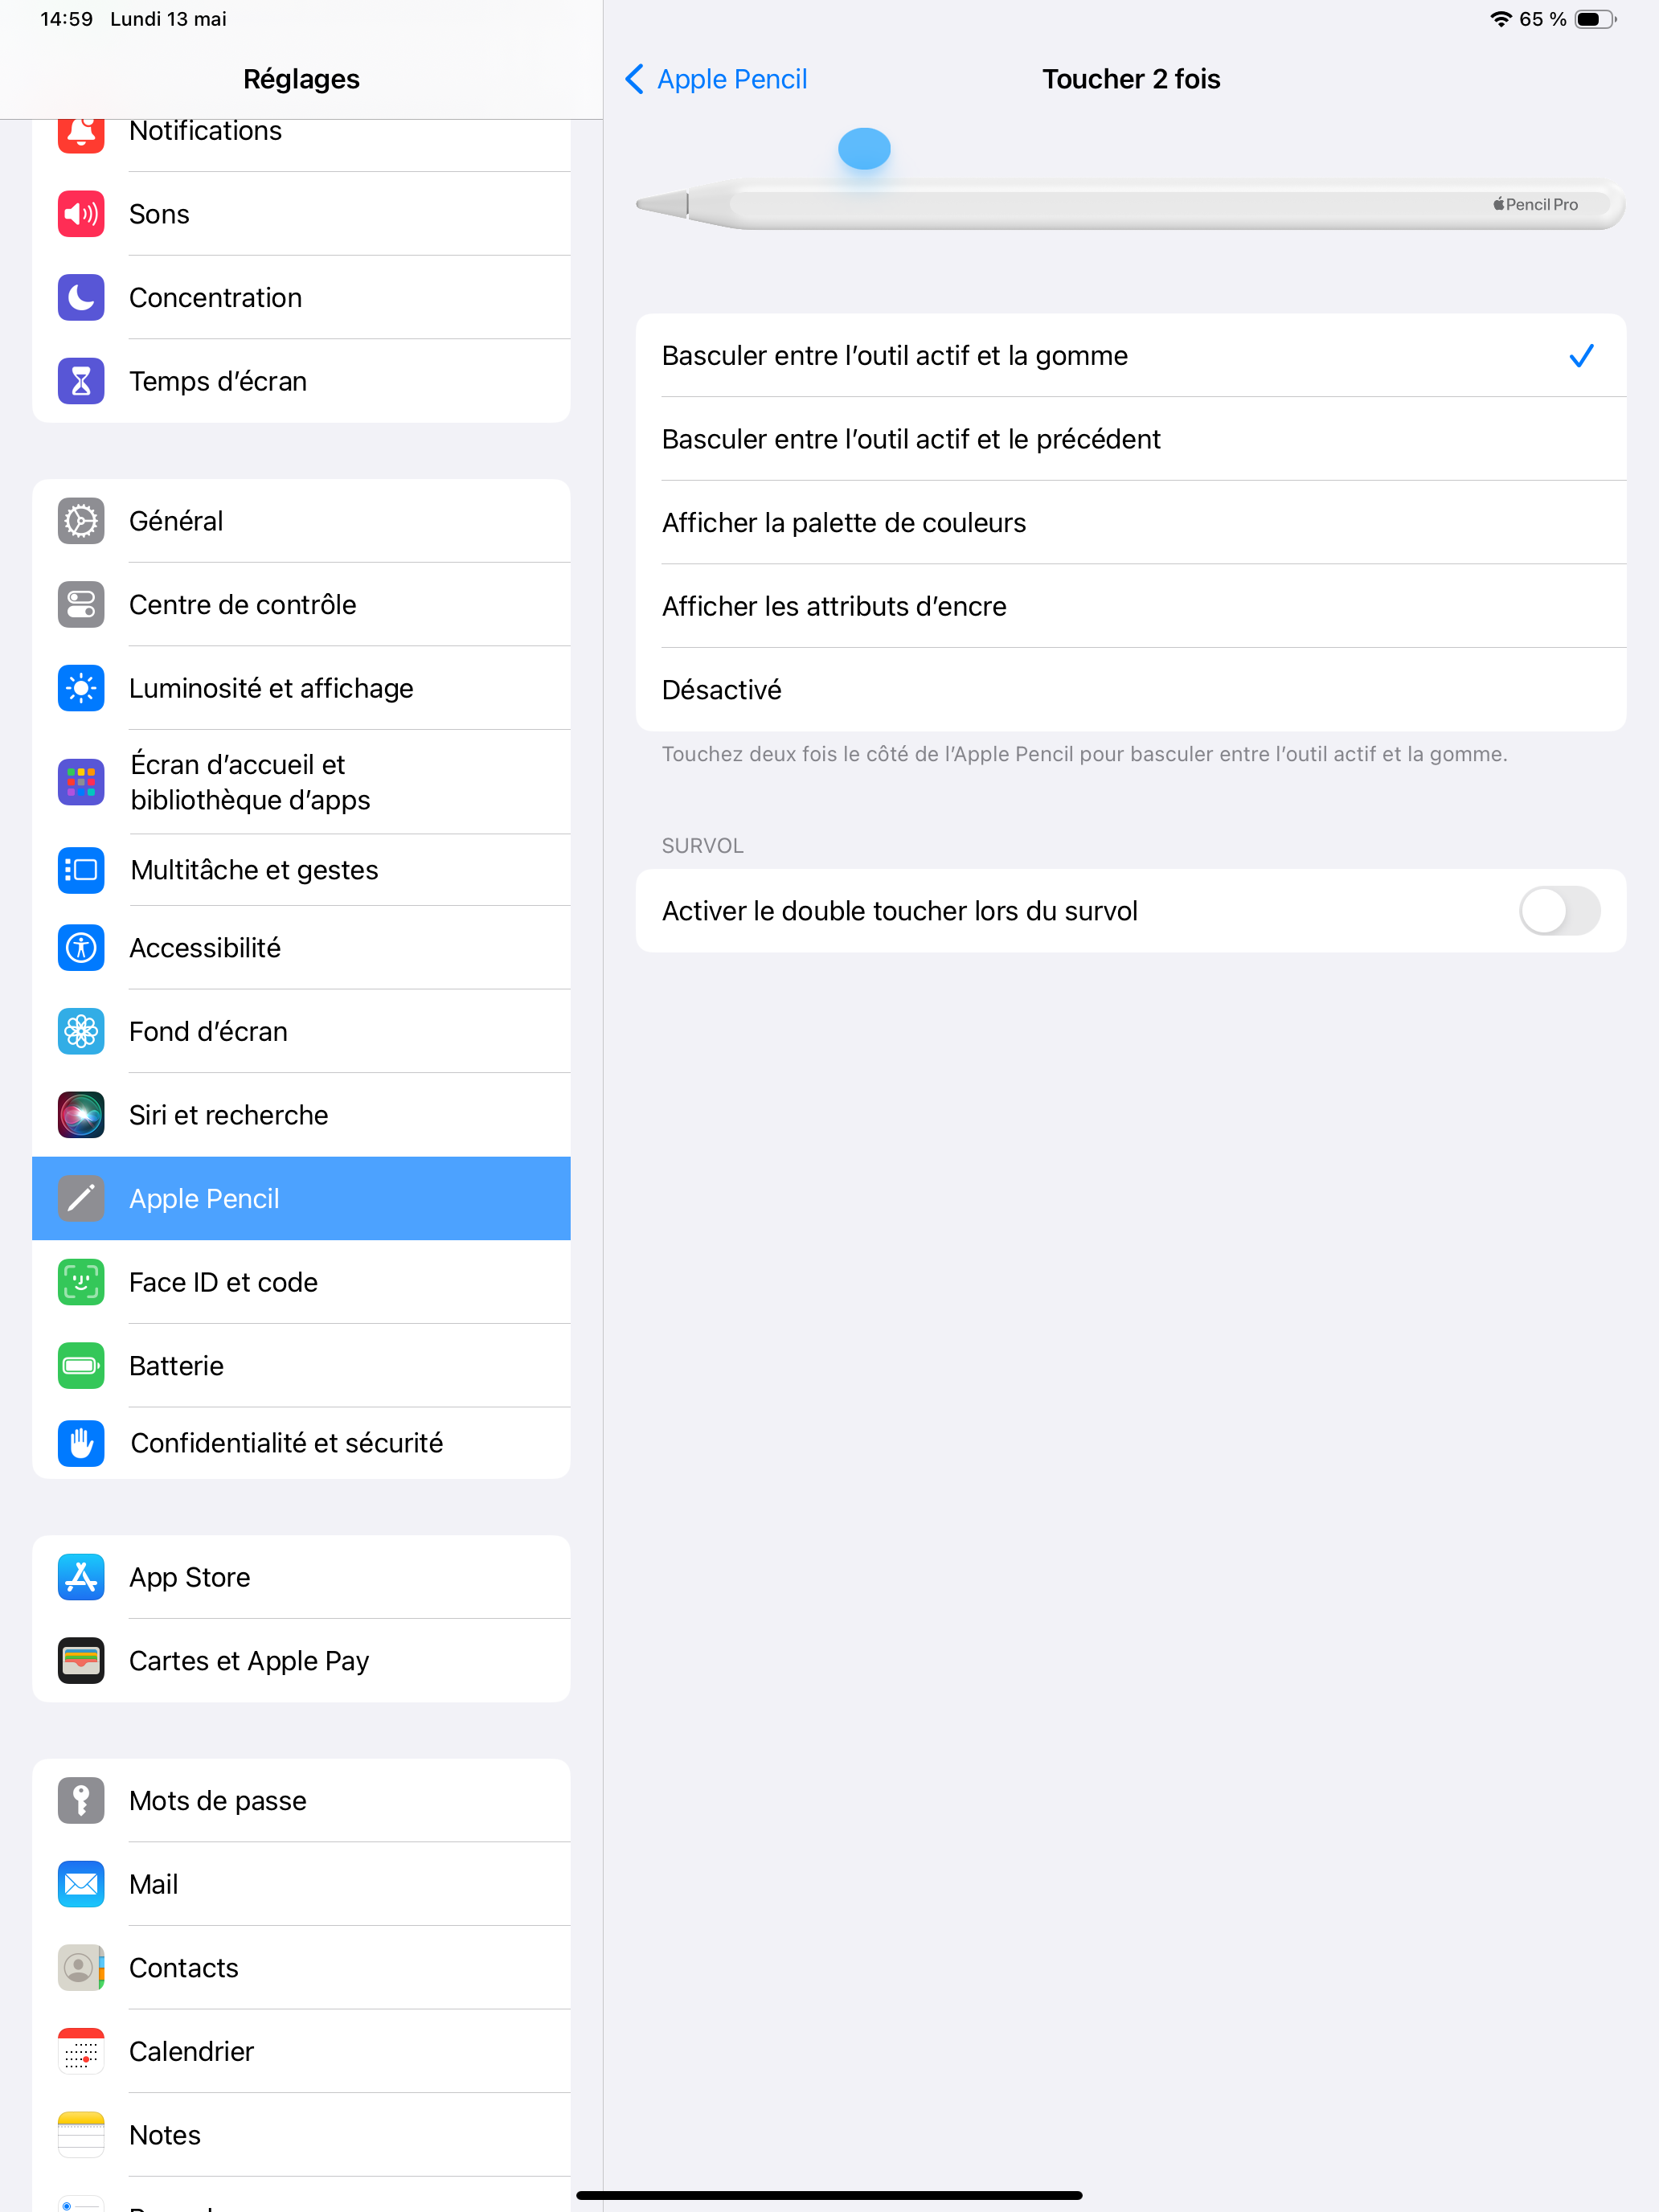Tap the Face ID et code icon
The image size is (1659, 2212).
[x=81, y=1282]
